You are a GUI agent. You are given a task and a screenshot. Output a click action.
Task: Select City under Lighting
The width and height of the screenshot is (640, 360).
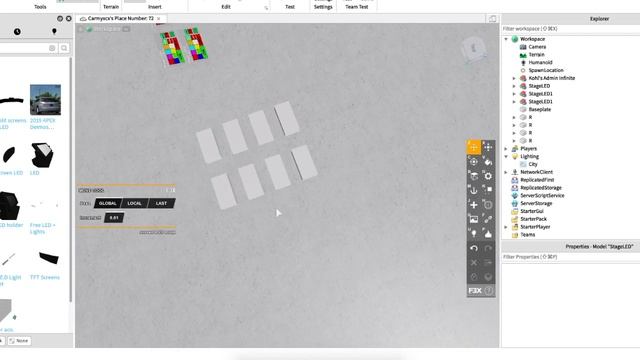point(533,164)
